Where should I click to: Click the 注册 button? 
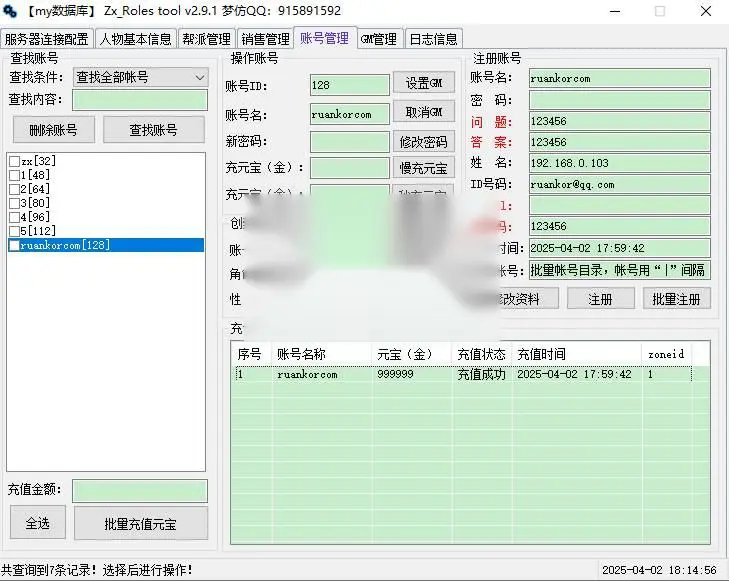pyautogui.click(x=601, y=299)
